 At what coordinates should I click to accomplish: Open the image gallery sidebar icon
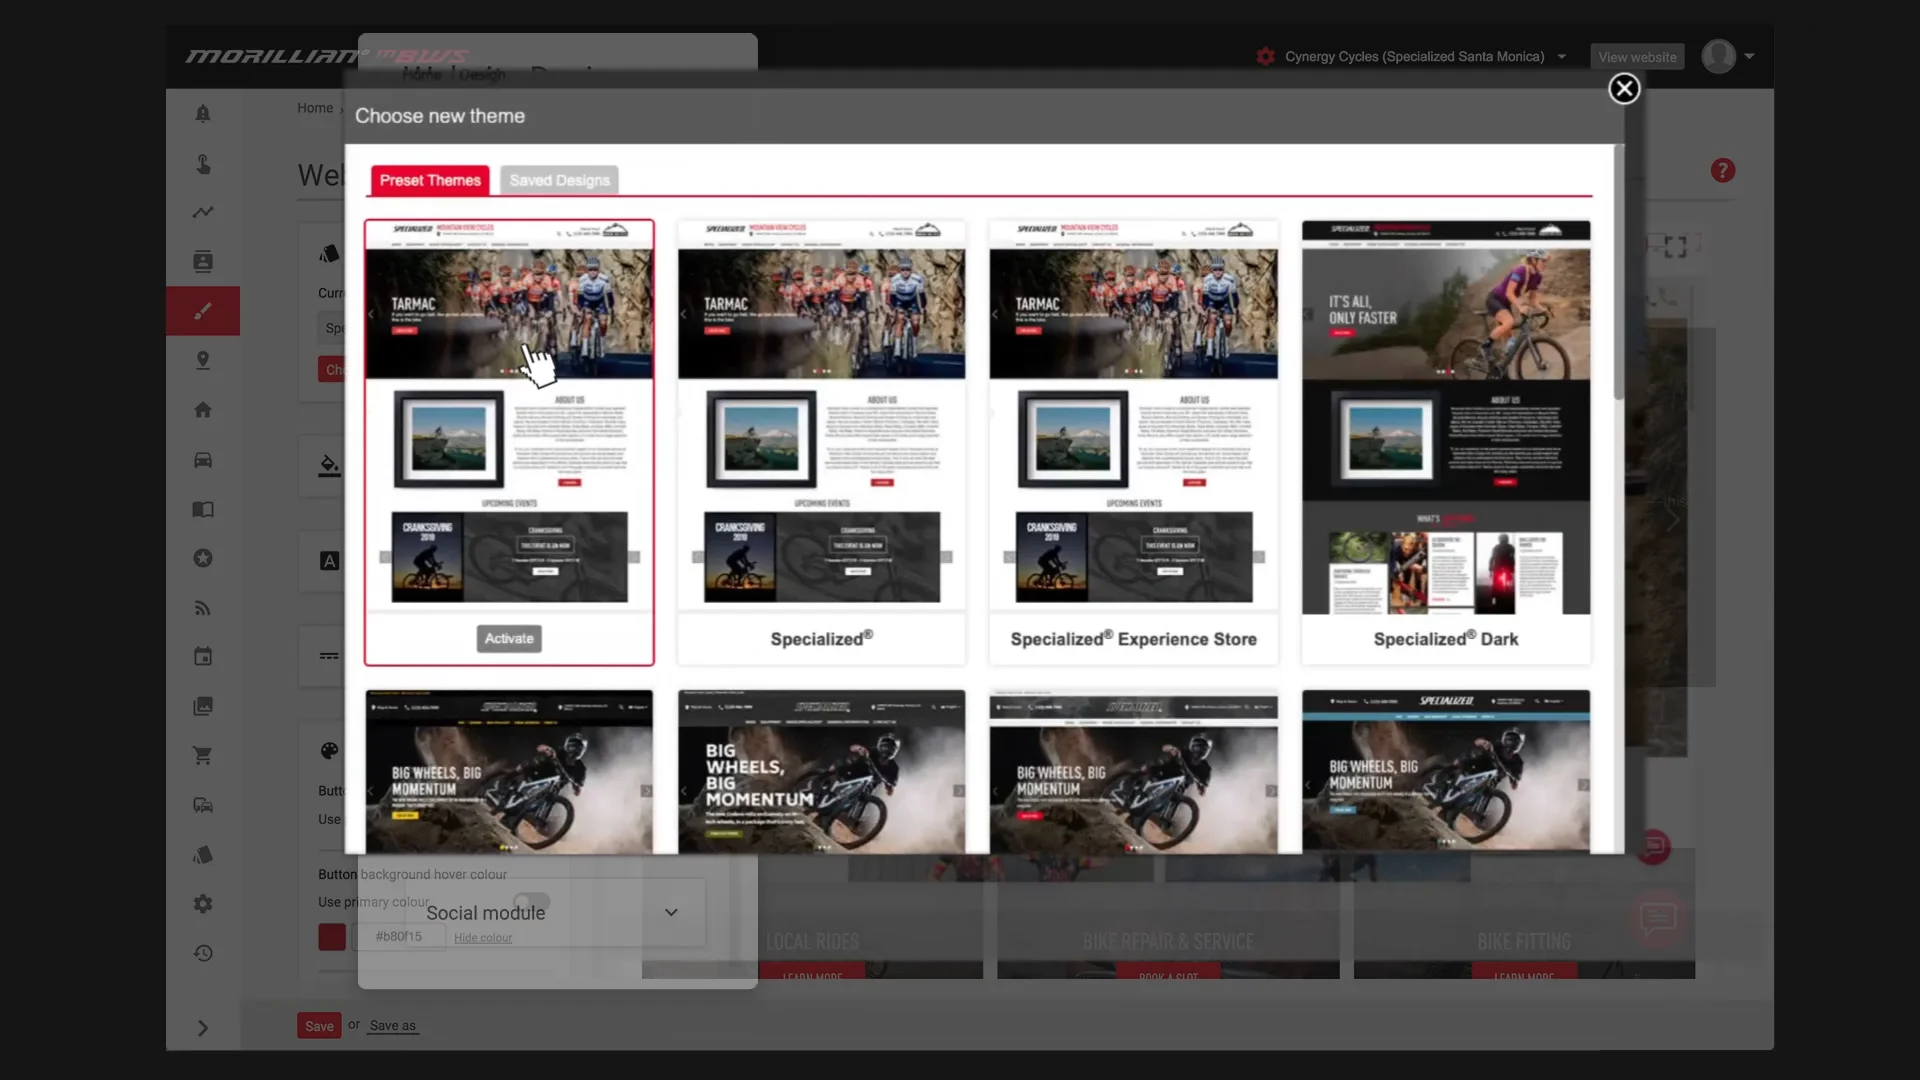coord(203,706)
